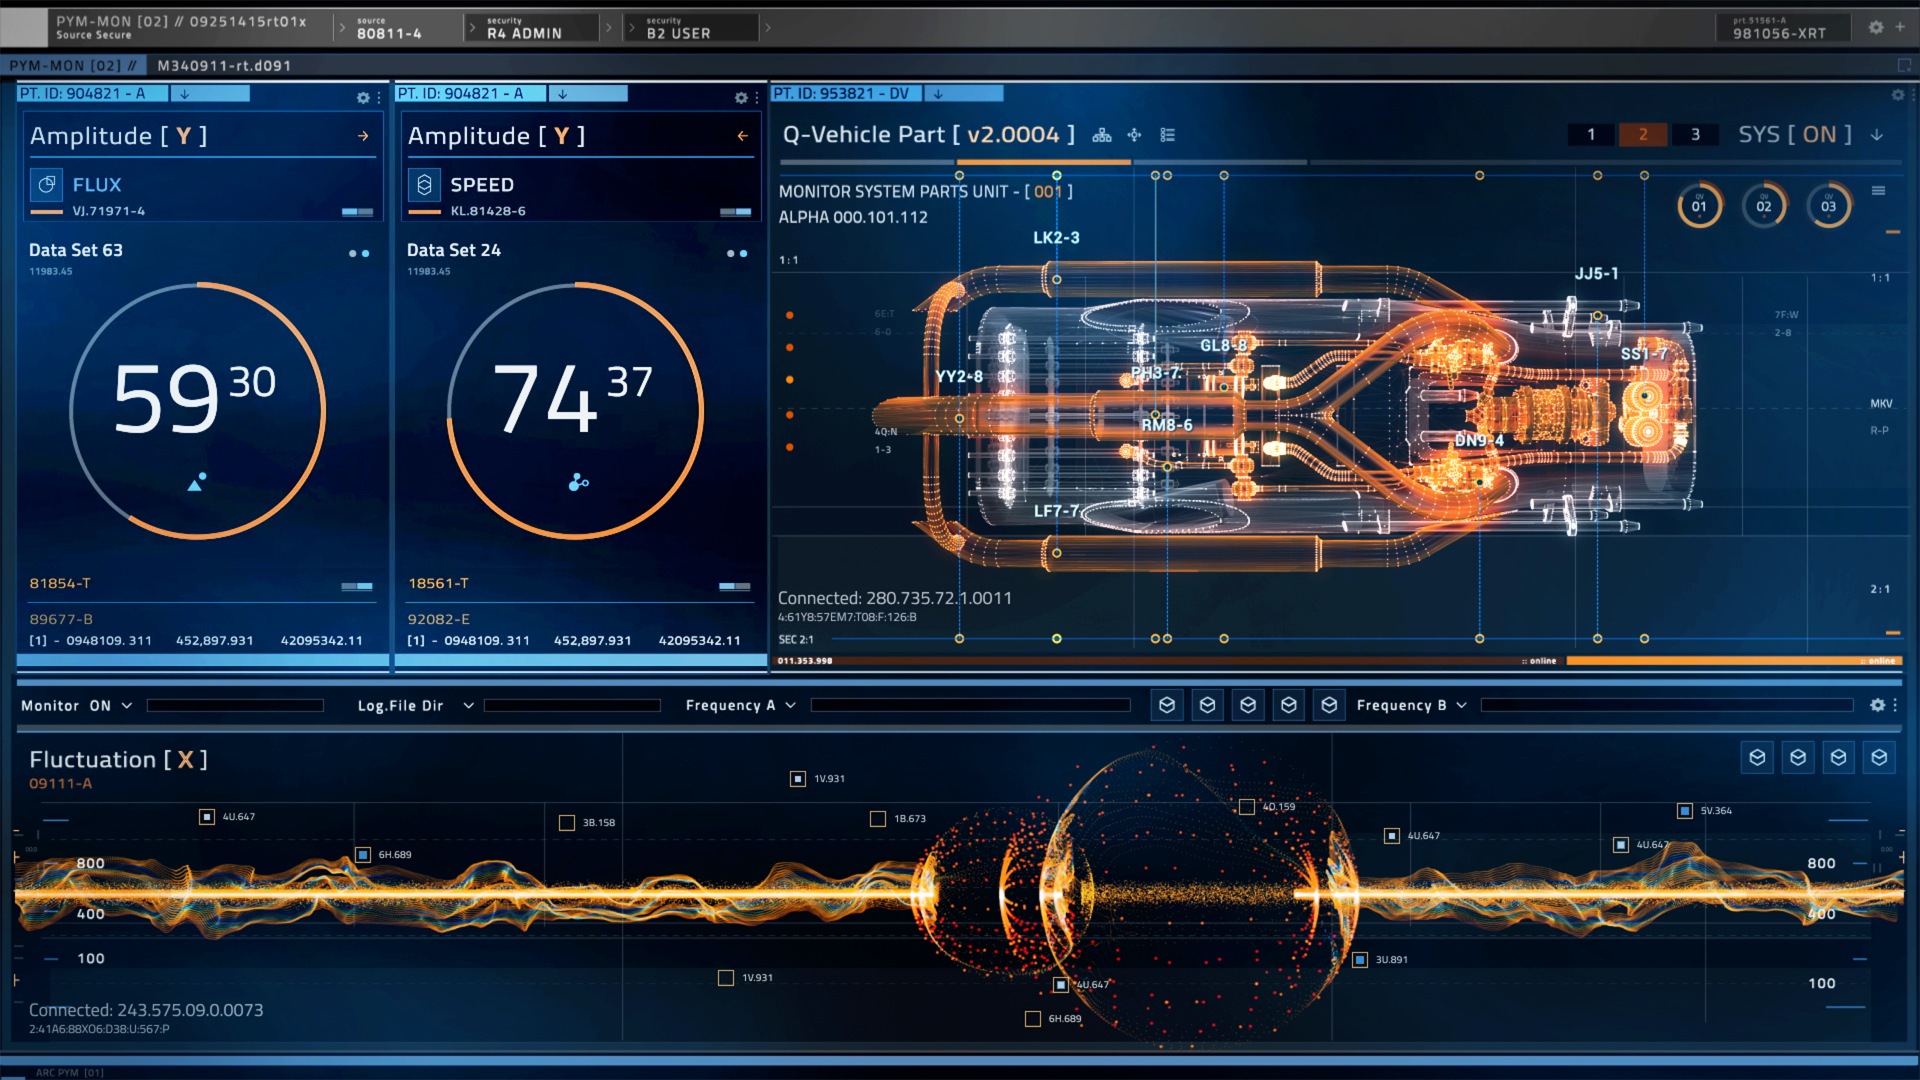
Task: Select the R4 ADMIN security tab
Action: click(524, 28)
